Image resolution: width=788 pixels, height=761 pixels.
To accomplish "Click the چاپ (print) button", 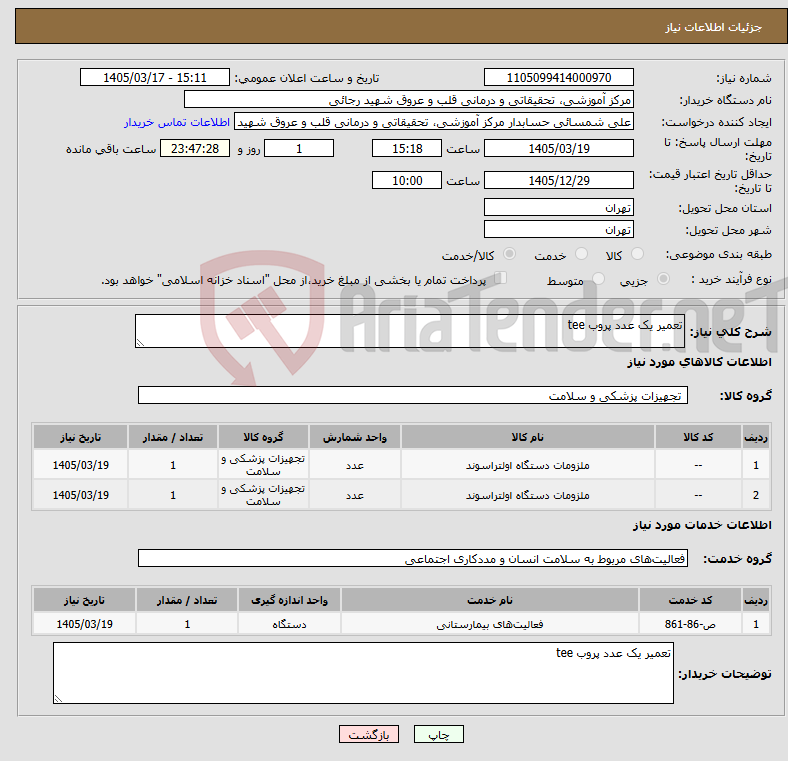I will click(x=438, y=734).
